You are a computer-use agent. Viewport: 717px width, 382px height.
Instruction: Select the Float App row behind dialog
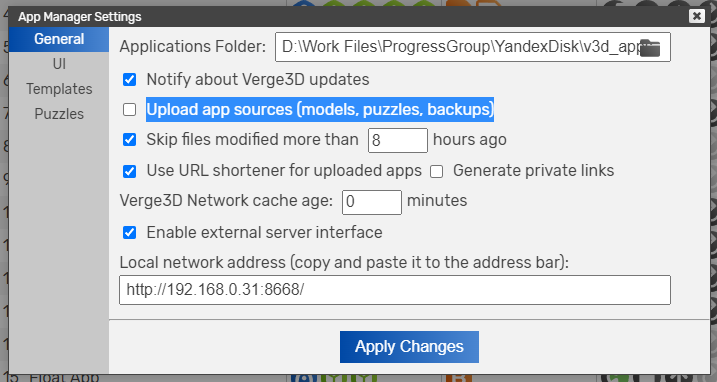[64, 378]
